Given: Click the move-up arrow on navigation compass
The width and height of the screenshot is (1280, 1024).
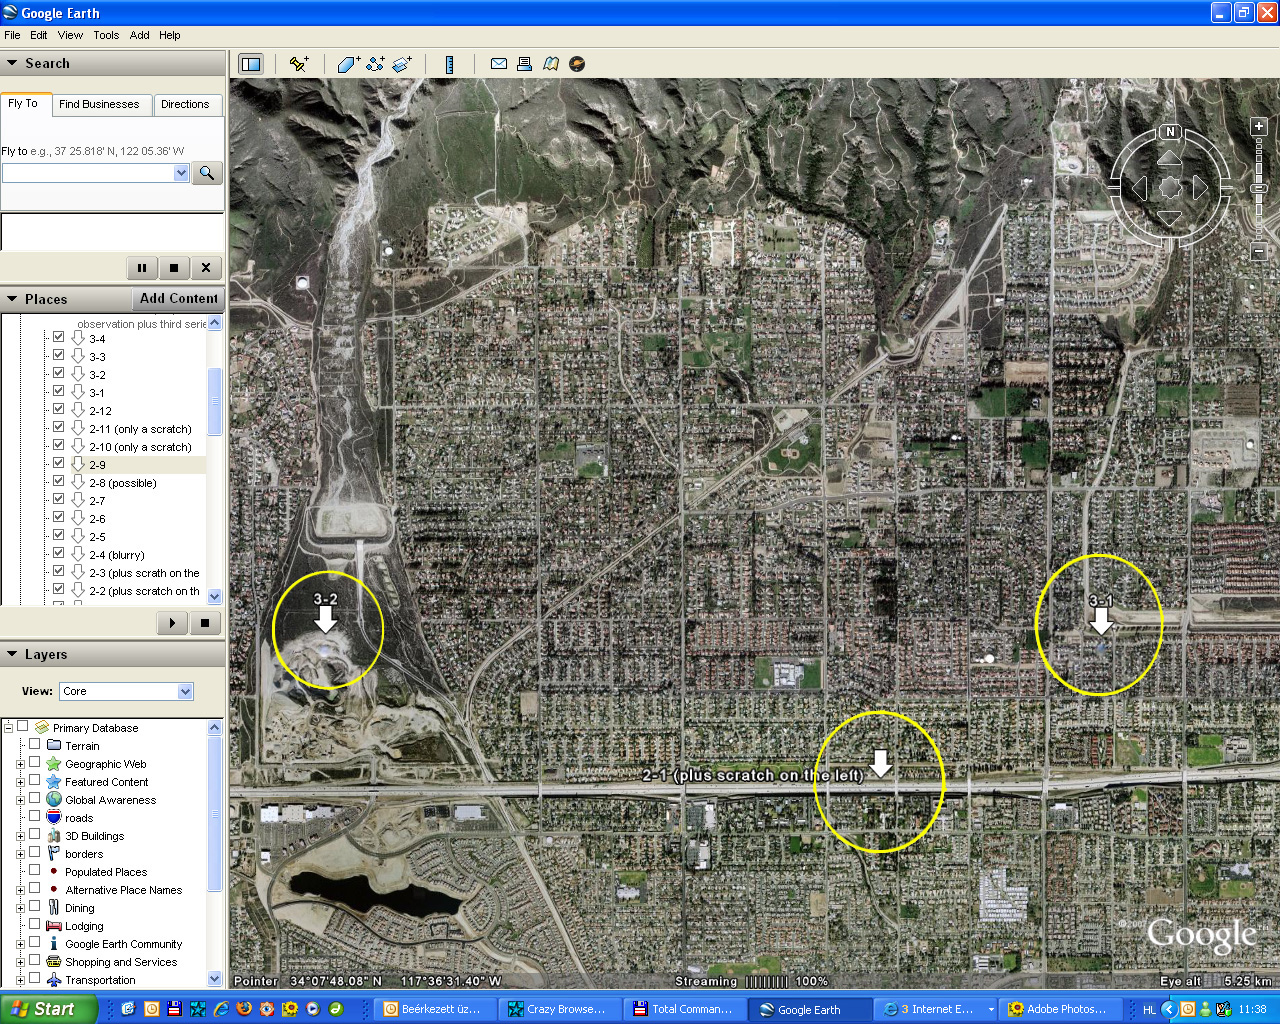Looking at the screenshot, I should tap(1170, 158).
